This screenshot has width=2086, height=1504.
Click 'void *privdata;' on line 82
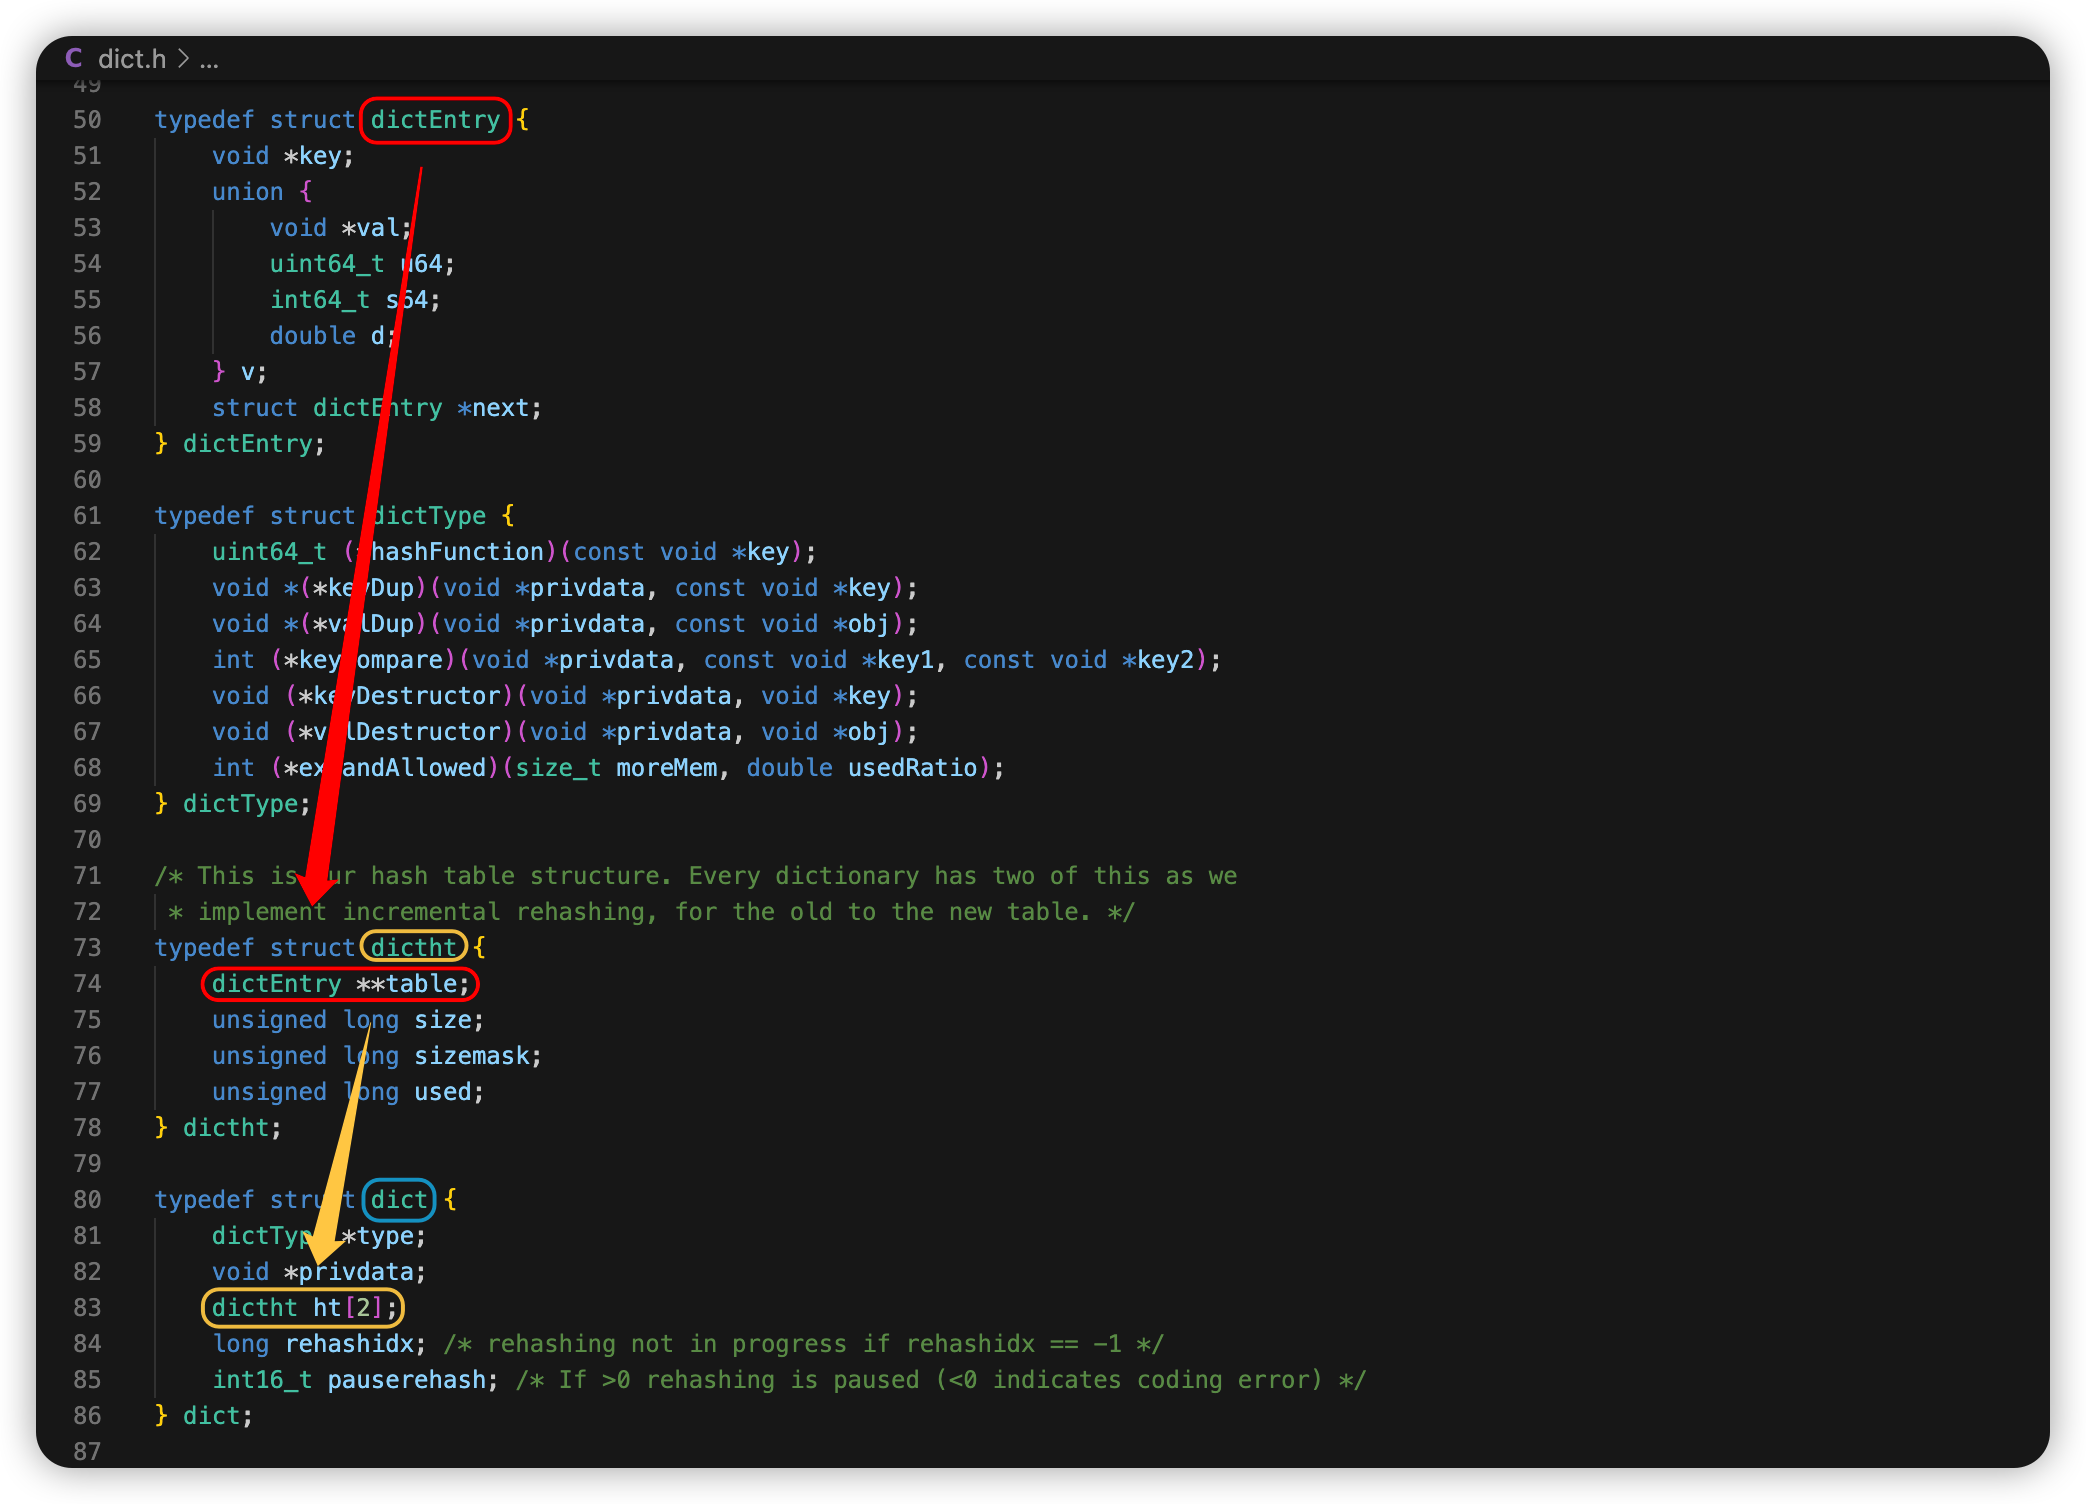[319, 1272]
